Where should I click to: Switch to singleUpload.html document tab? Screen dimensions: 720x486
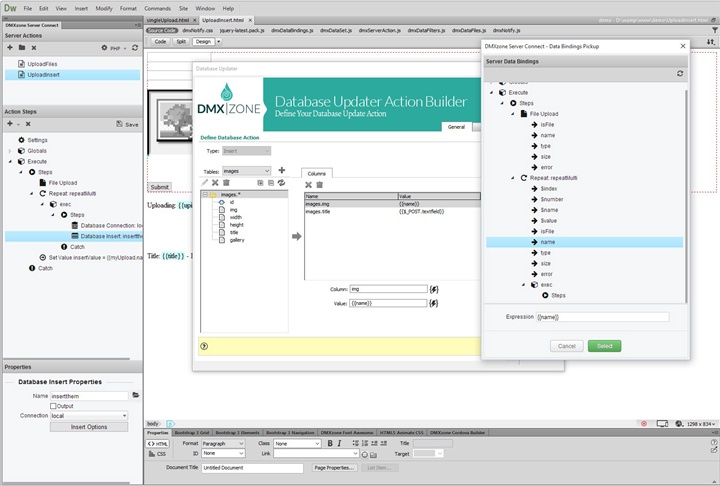click(x=168, y=20)
